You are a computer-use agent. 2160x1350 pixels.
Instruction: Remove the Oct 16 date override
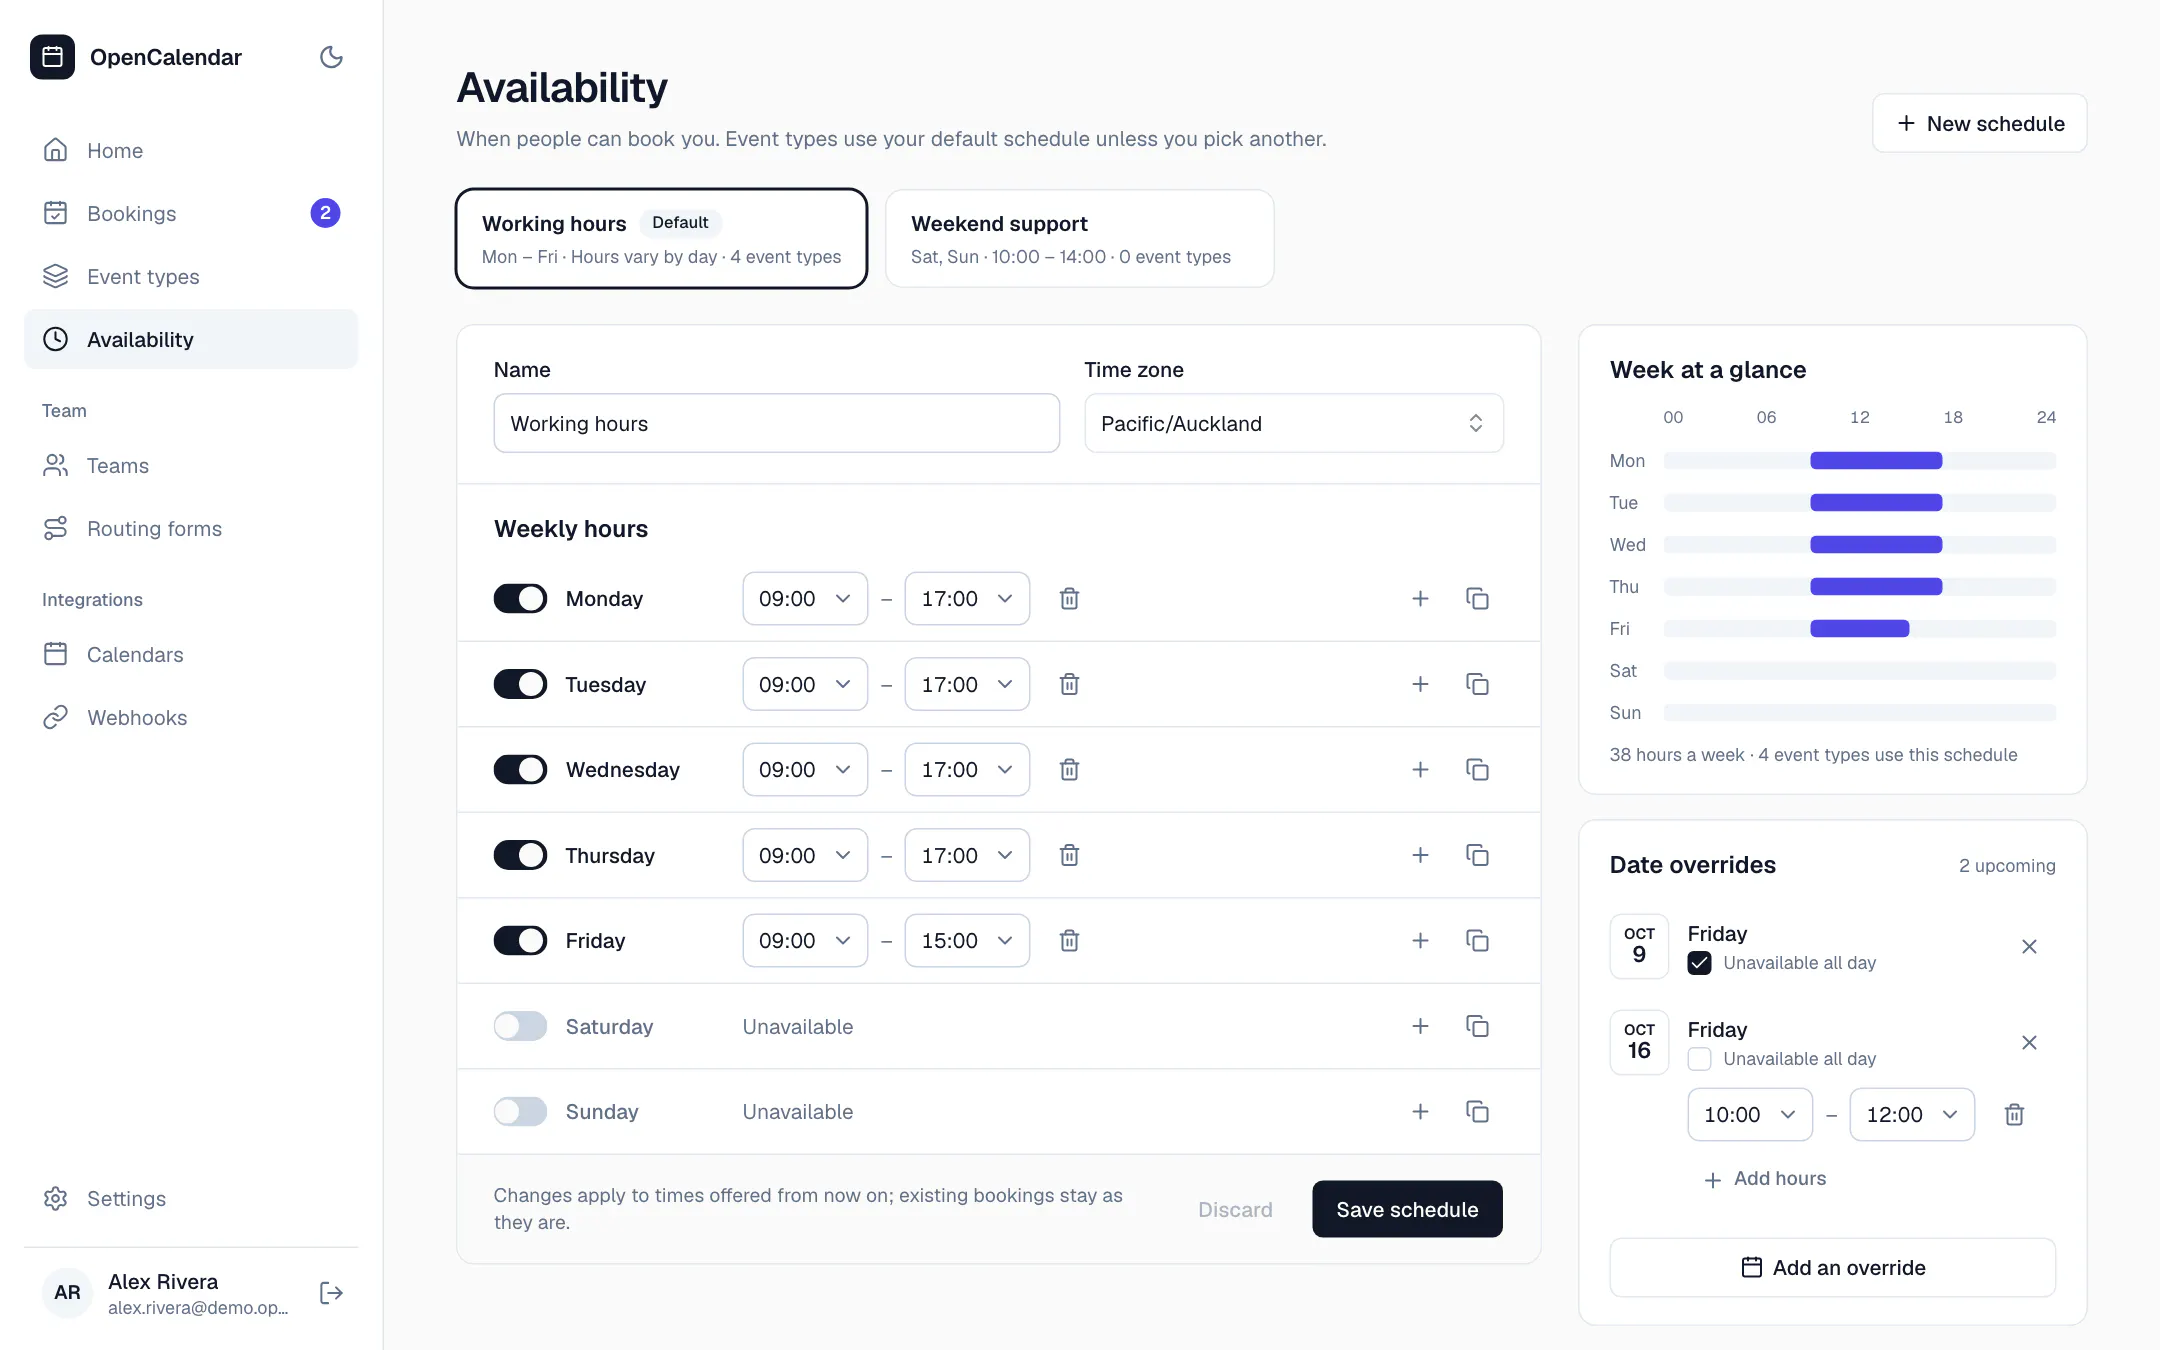[x=2029, y=1042]
